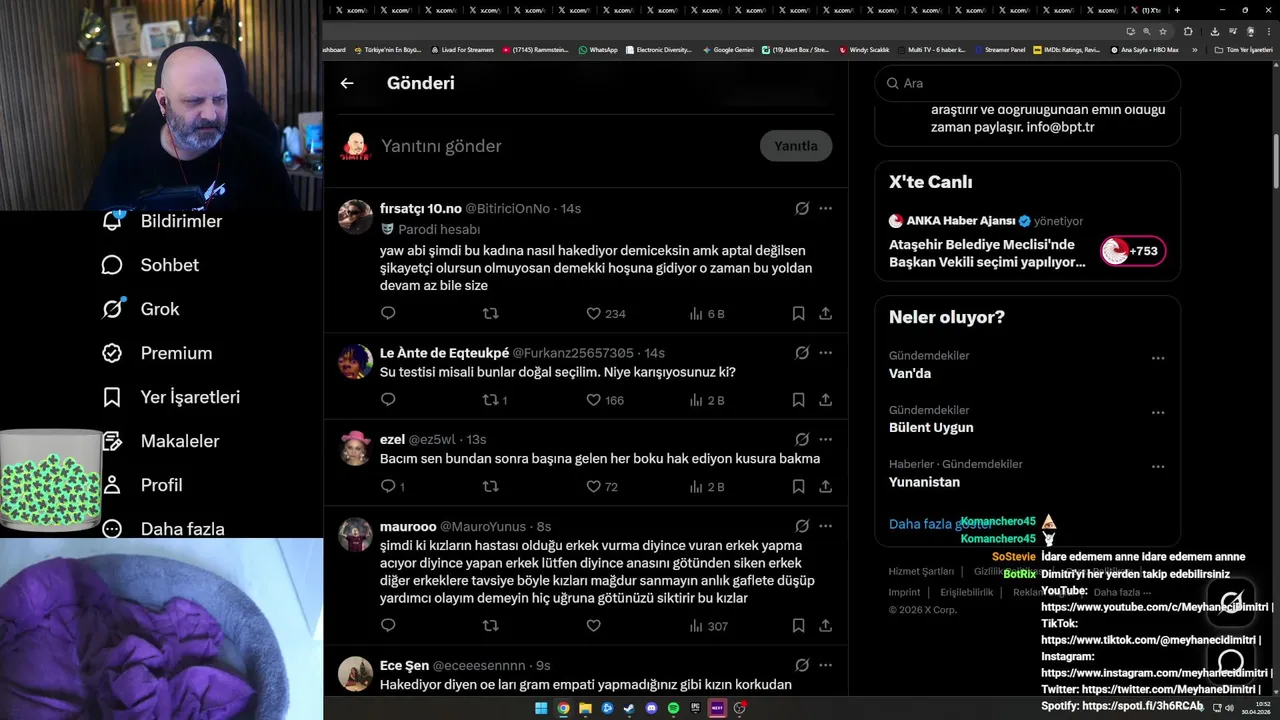Reply to fırsatçı 10.no's post

coord(388,313)
